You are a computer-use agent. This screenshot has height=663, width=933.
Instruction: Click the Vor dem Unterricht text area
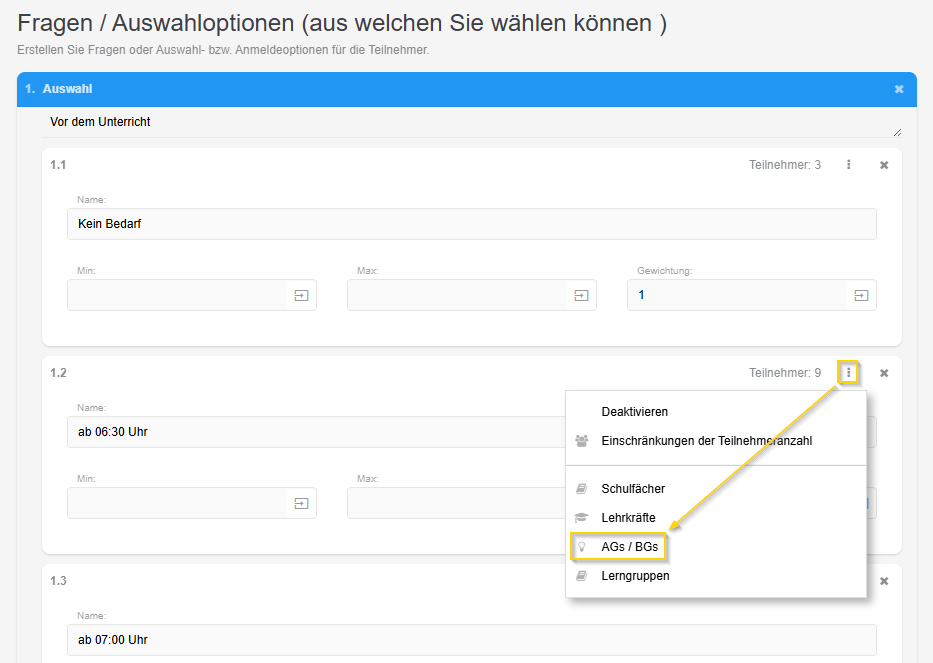coord(471,123)
